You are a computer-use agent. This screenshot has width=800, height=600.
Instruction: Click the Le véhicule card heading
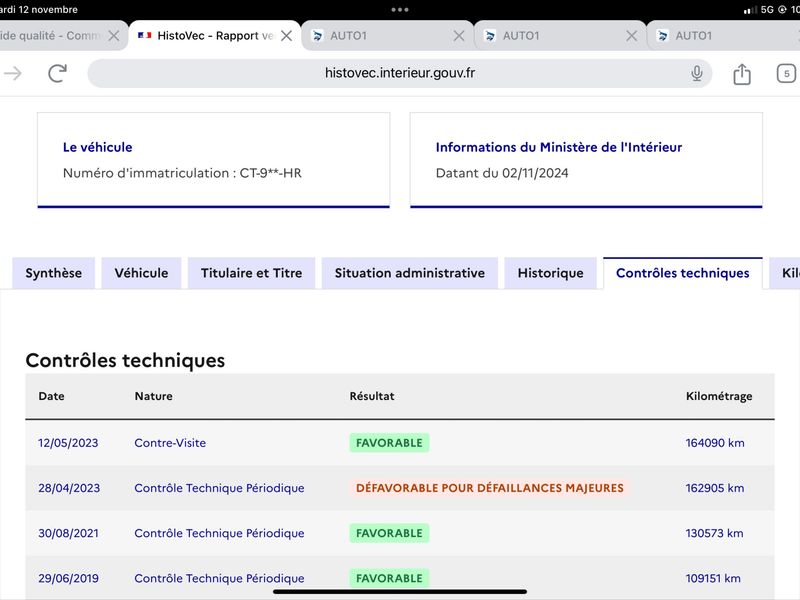click(97, 147)
